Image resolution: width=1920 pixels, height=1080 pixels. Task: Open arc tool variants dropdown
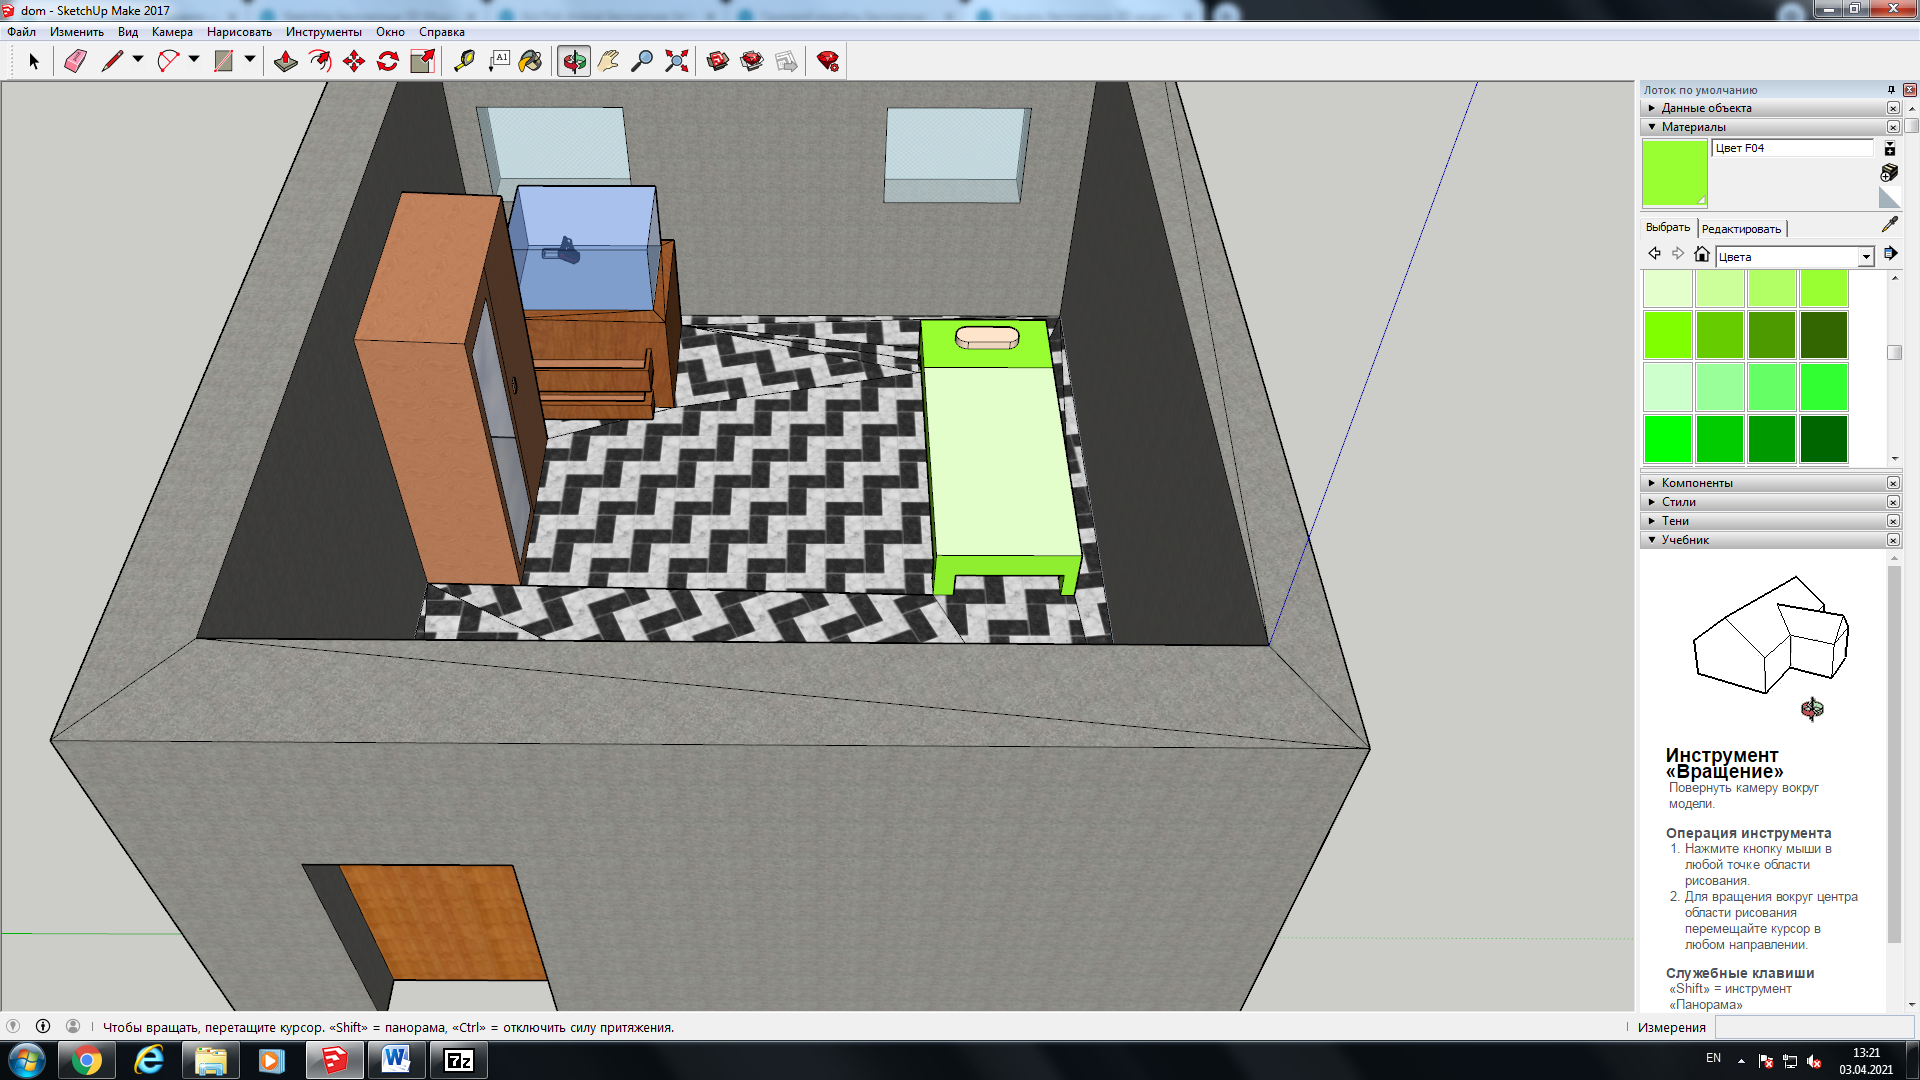(194, 60)
